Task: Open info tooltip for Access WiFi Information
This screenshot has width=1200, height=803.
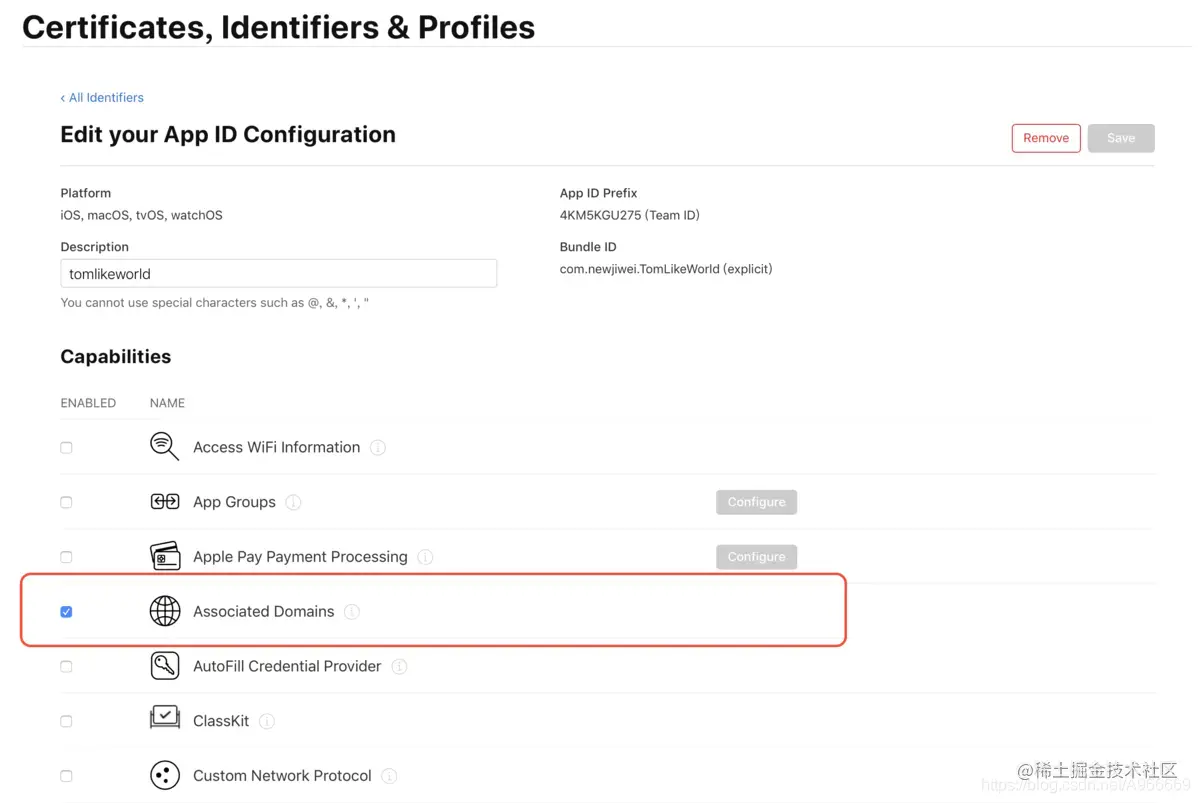Action: pyautogui.click(x=377, y=447)
